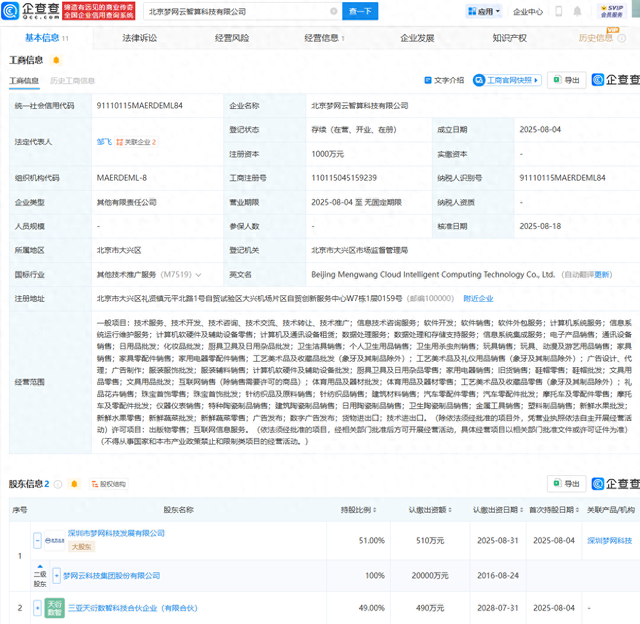Expand shareholder row 2 toggle

pyautogui.click(x=37, y=608)
